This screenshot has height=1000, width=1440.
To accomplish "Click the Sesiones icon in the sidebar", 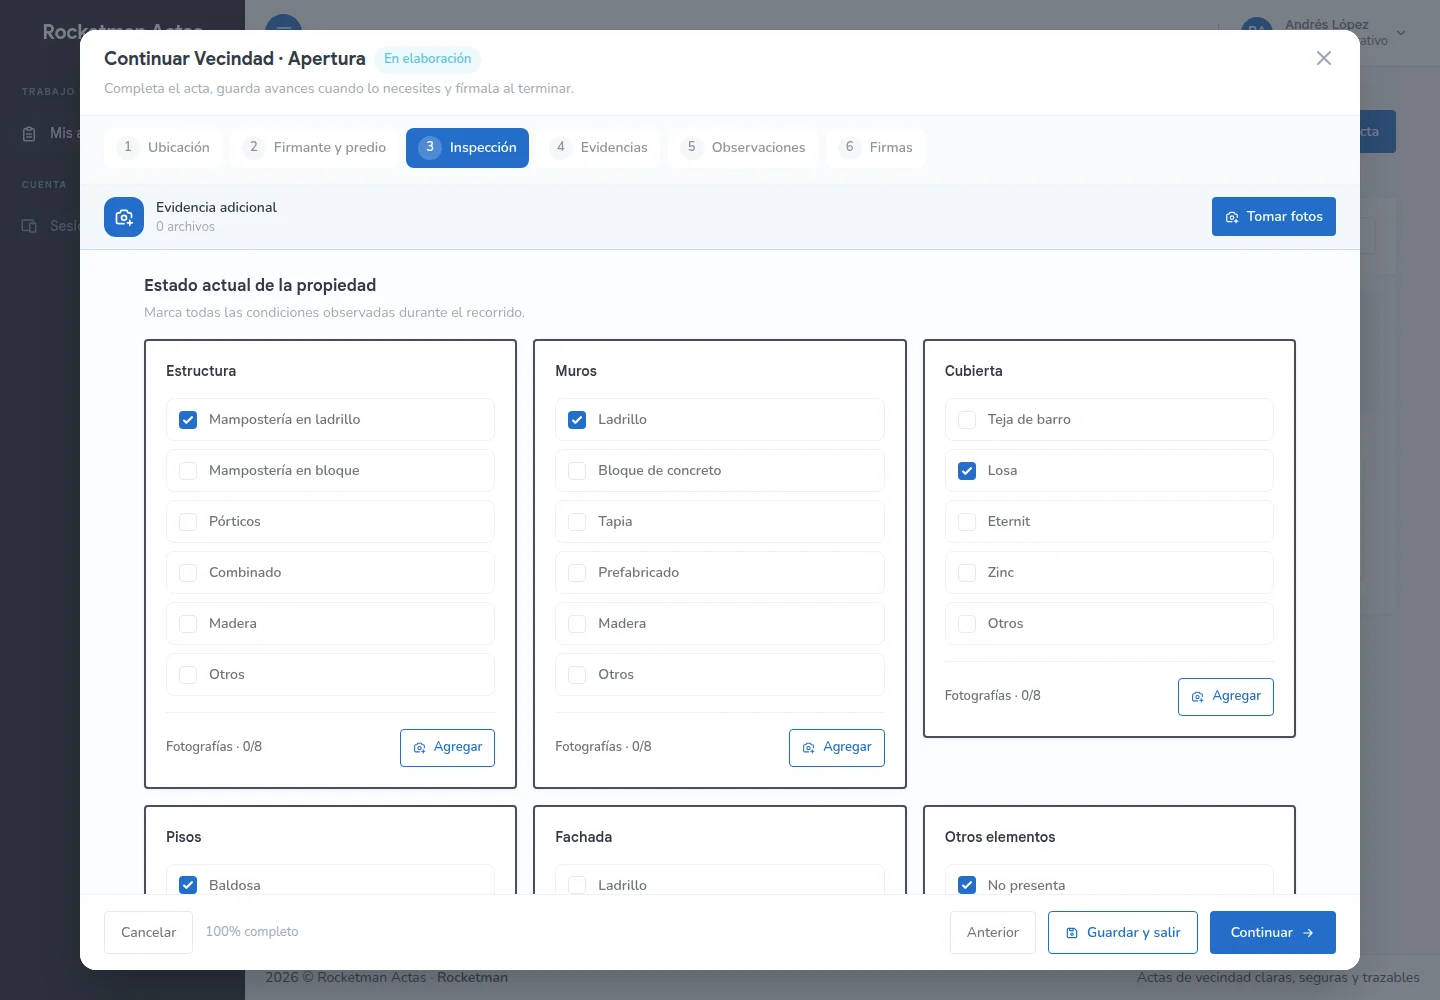I will click(29, 226).
